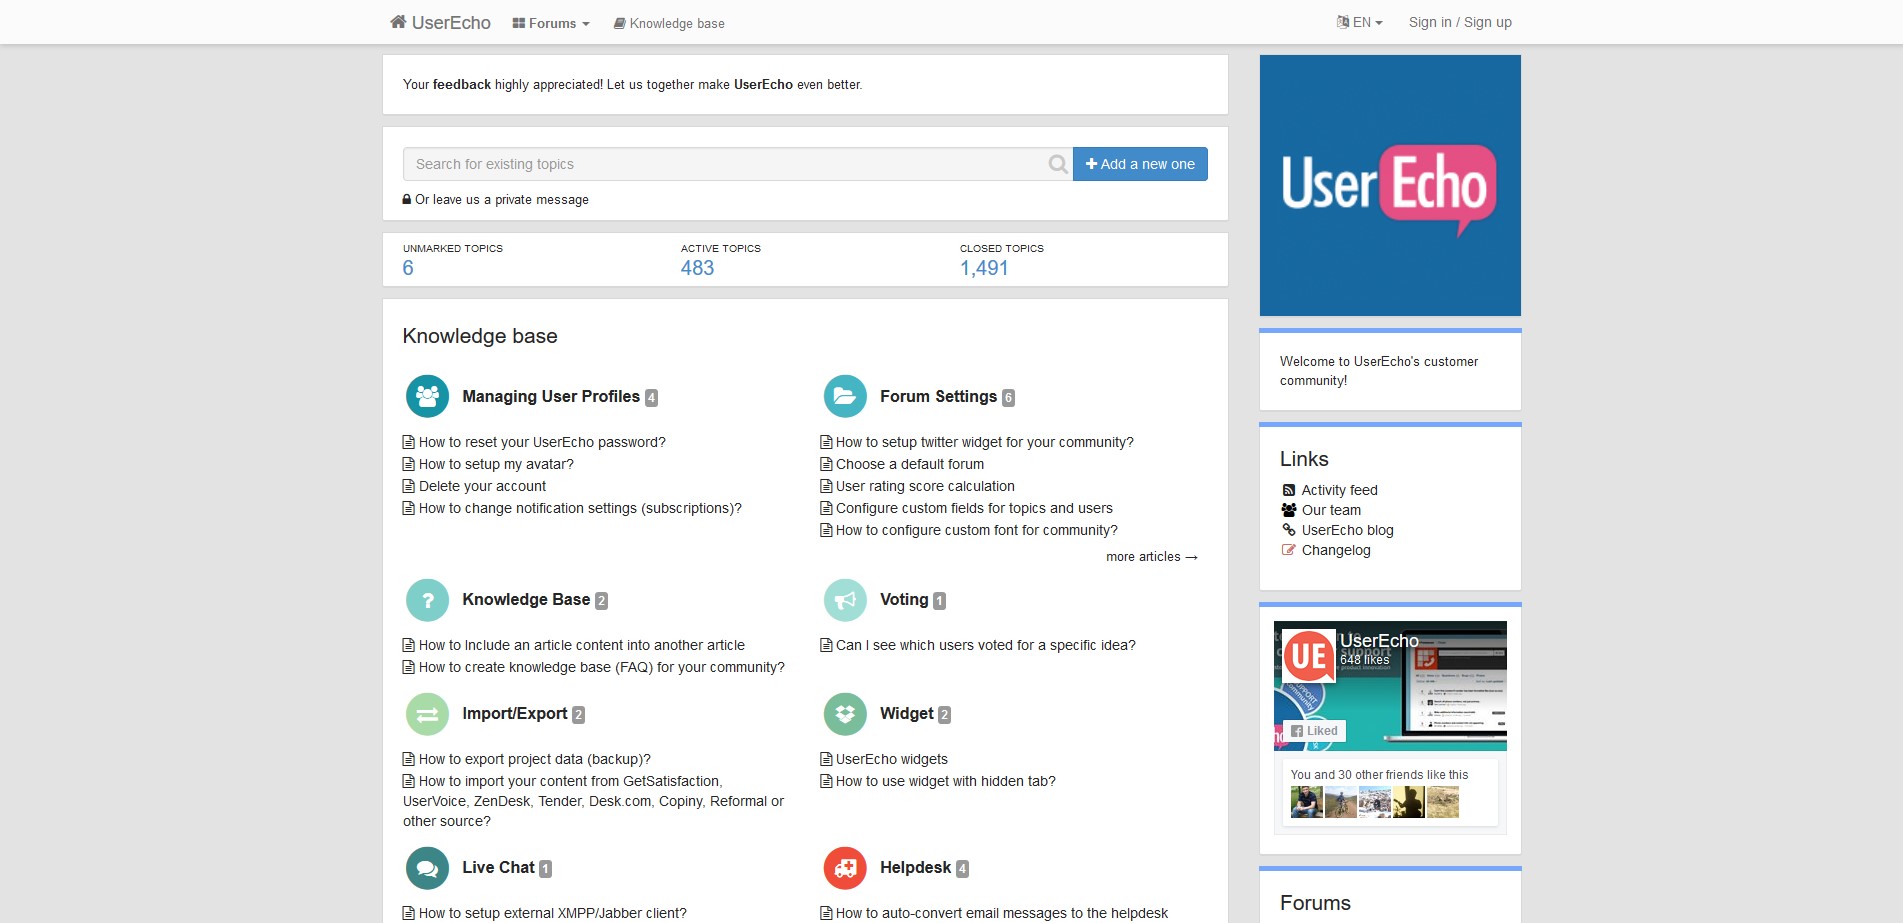Open Forum Settings heading

pos(938,397)
